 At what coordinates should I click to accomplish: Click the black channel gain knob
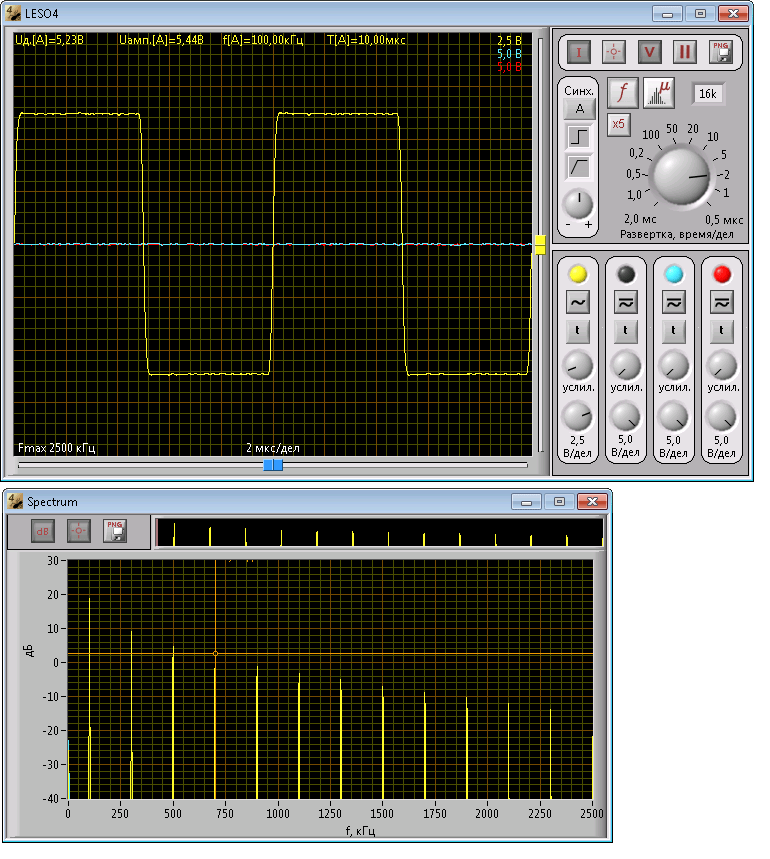[x=626, y=366]
